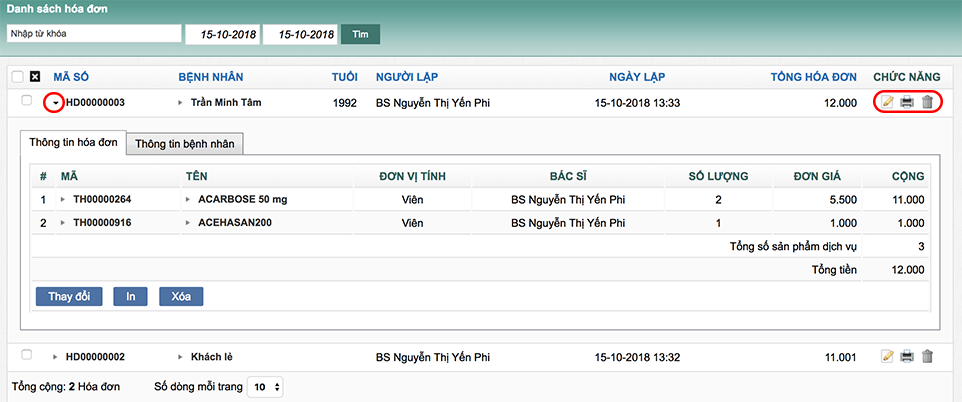Delete invoice HD00000002 with trash icon
The width and height of the screenshot is (962, 402).
tap(927, 356)
